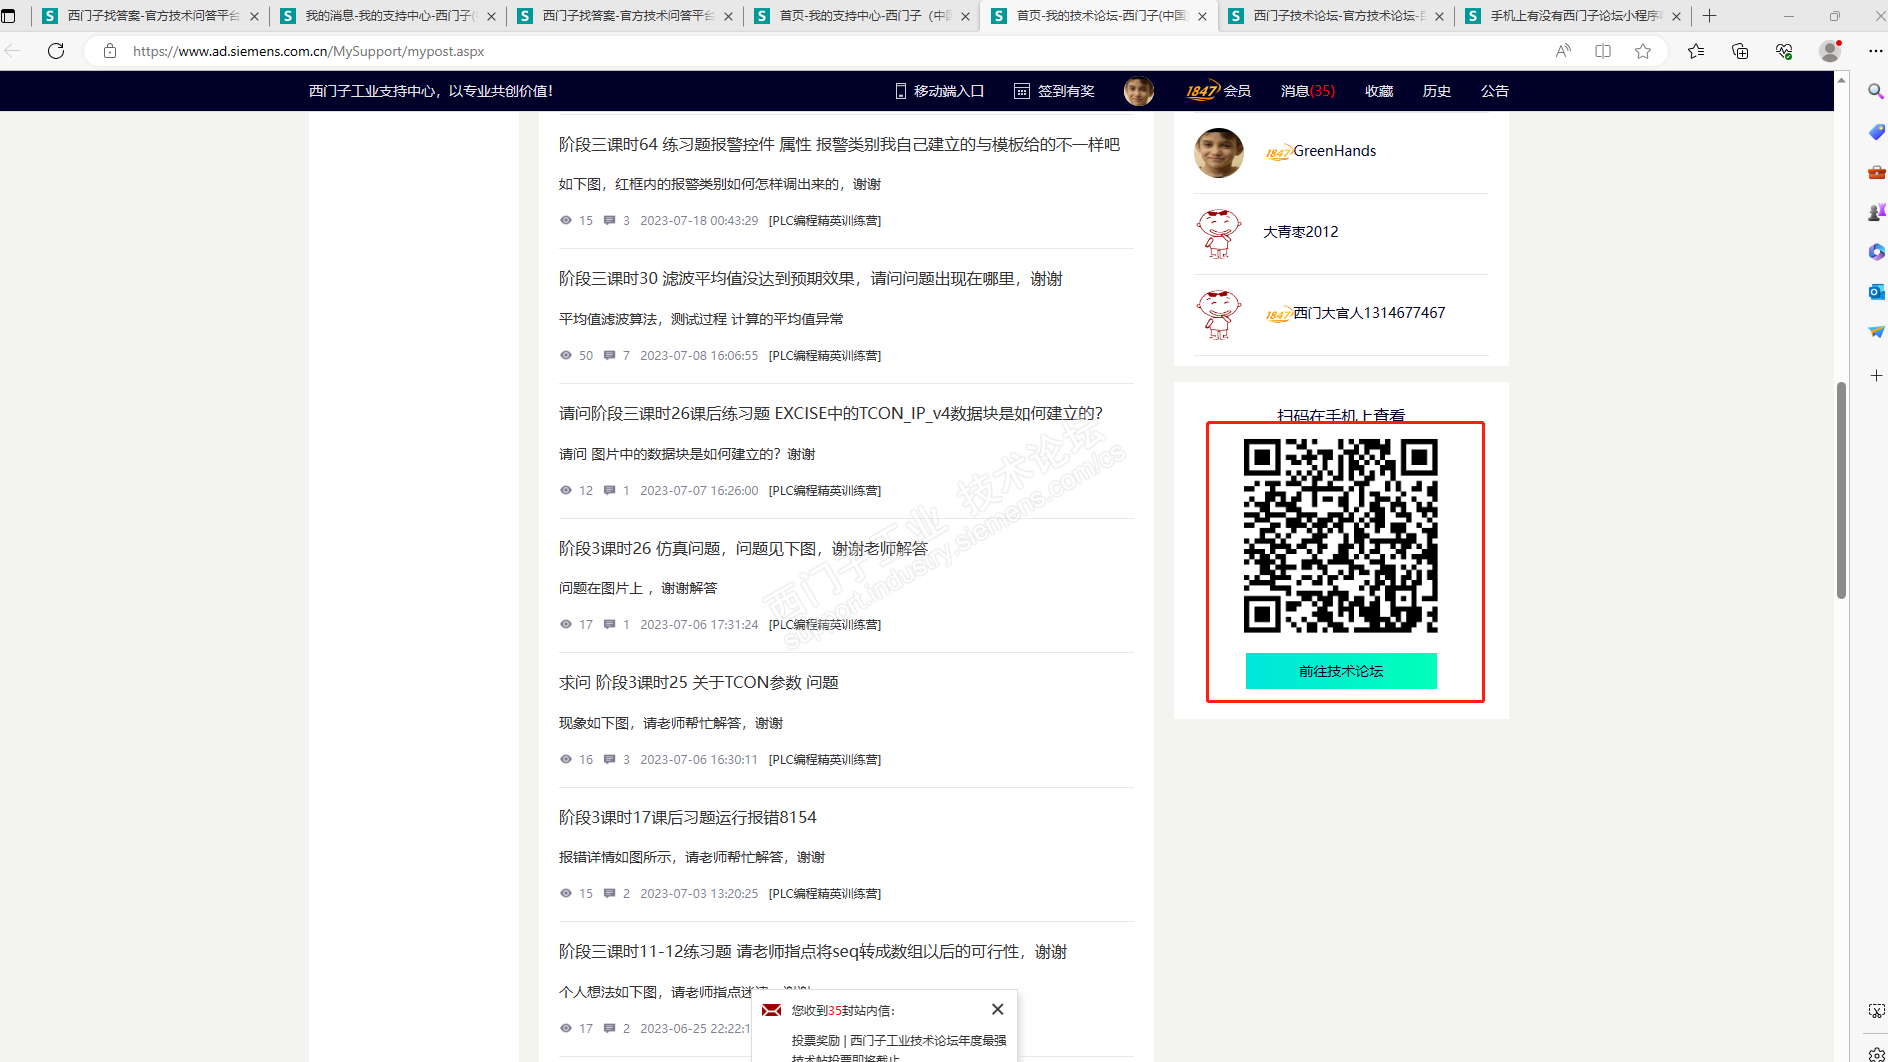Open sidebar settings gear
This screenshot has width=1888, height=1062.
(1876, 1054)
